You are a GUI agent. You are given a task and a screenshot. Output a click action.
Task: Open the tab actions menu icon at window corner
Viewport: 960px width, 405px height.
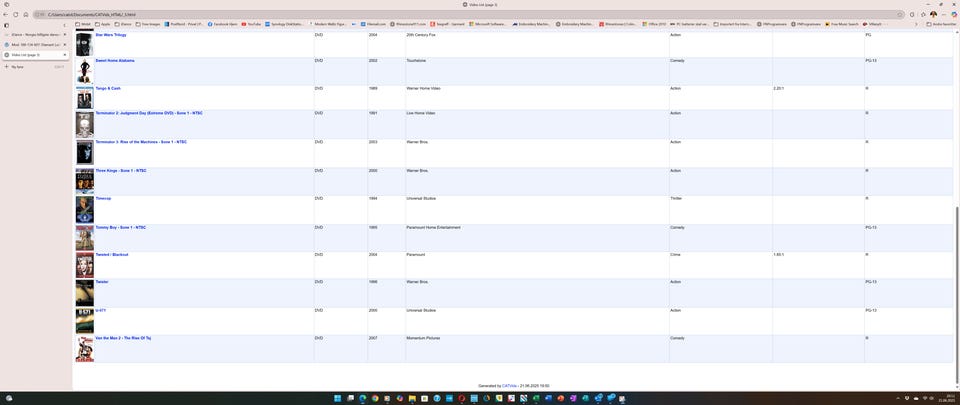click(x=6, y=4)
